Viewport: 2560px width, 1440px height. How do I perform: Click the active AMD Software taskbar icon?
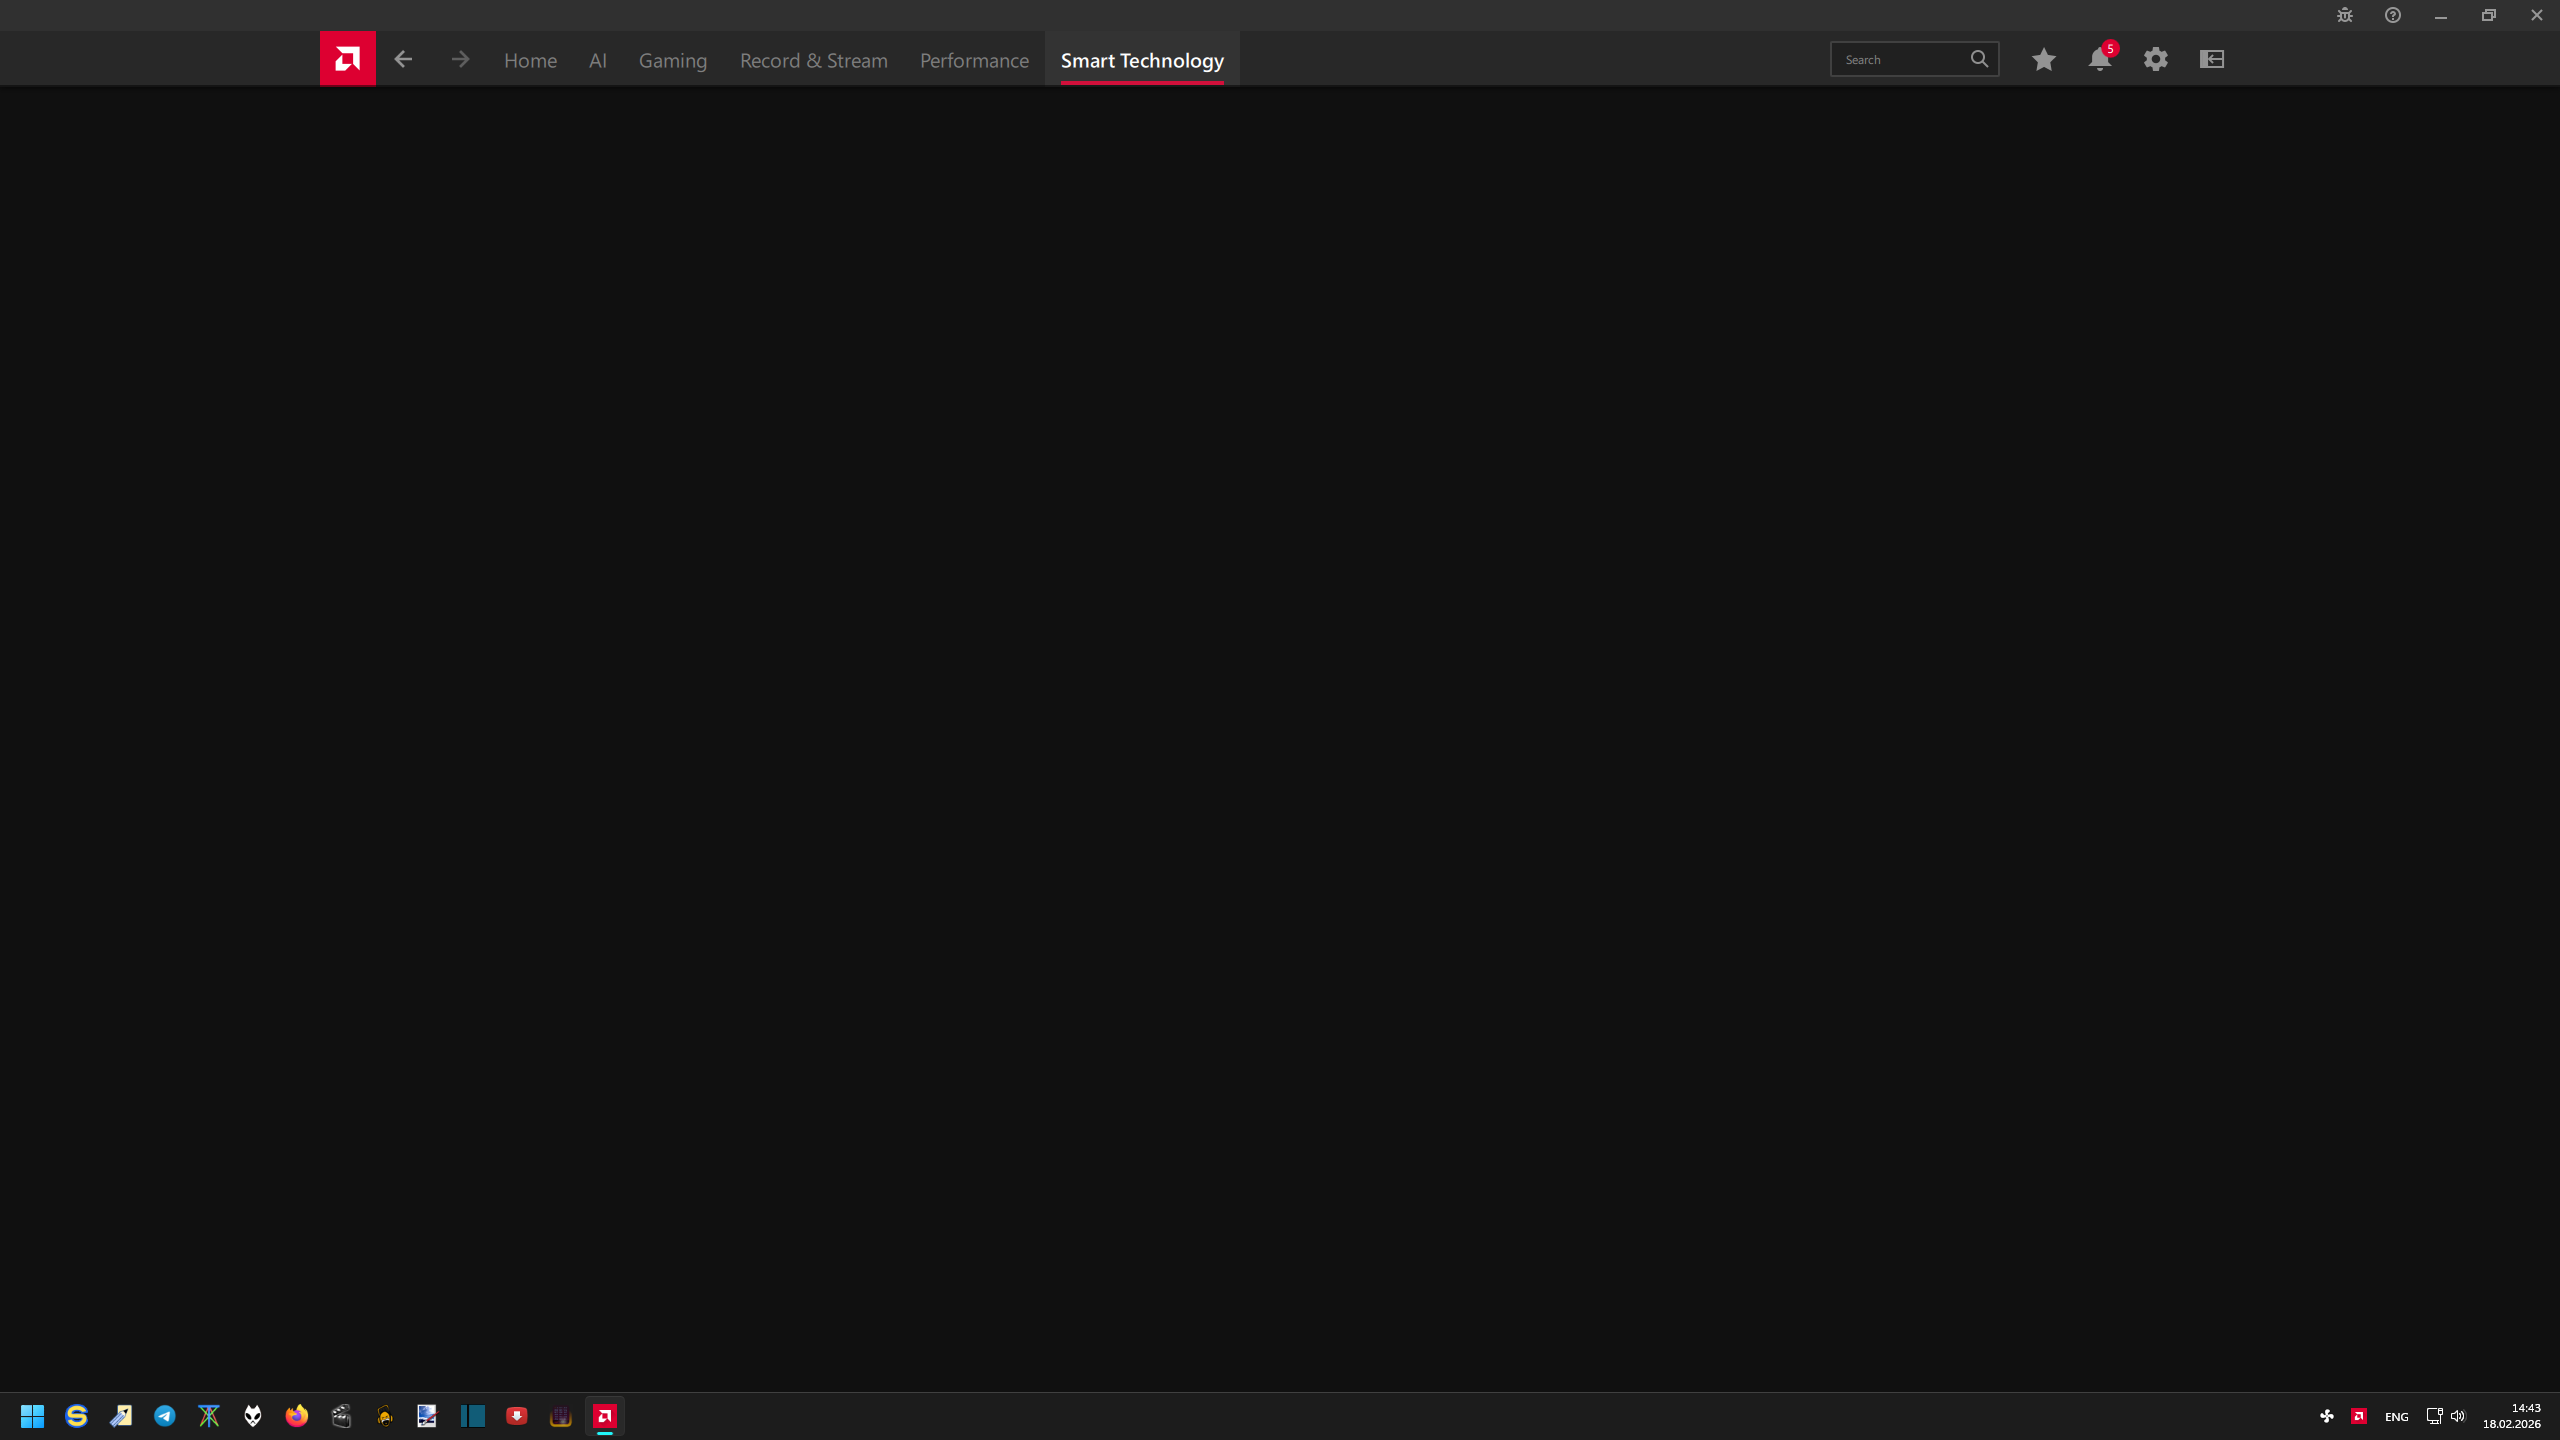tap(604, 1416)
